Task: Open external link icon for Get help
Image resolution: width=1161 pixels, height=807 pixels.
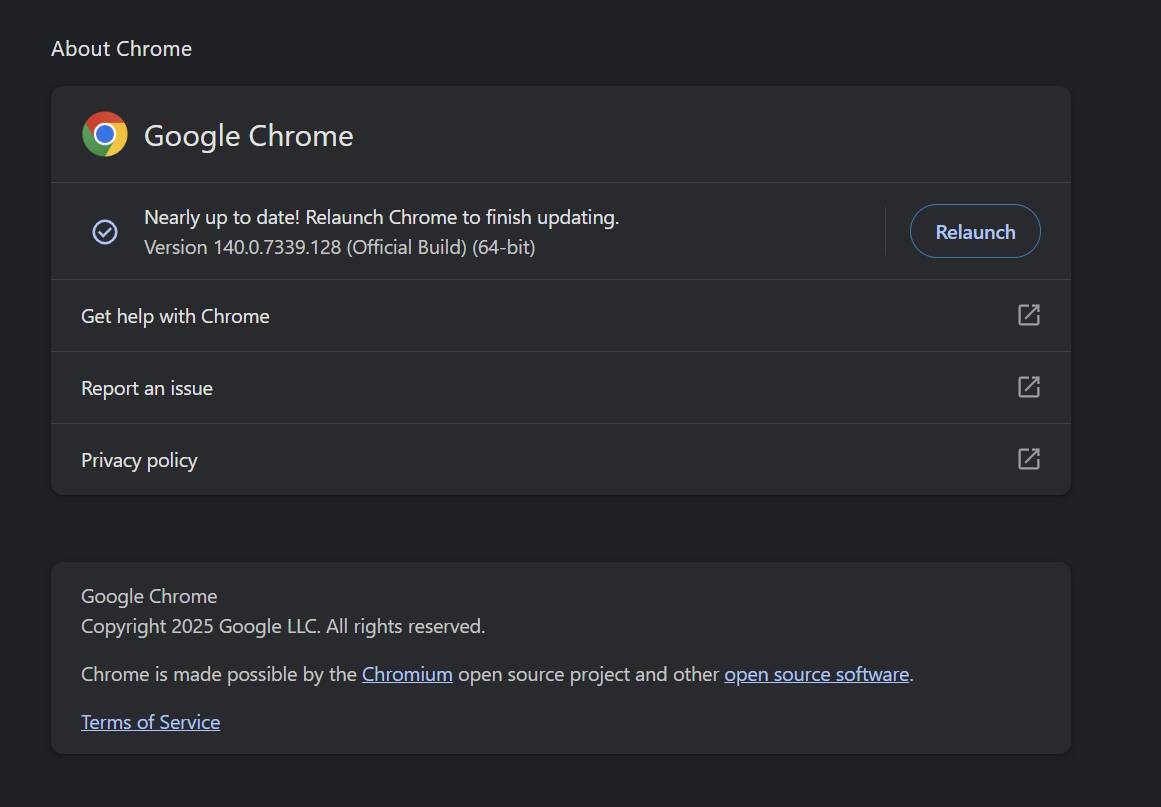Action: [x=1028, y=315]
